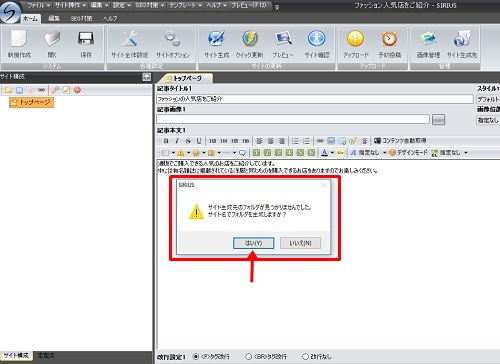This screenshot has width=500, height=364.
Task: Open the 画像位置 指定なし dropdown
Action: point(488,120)
